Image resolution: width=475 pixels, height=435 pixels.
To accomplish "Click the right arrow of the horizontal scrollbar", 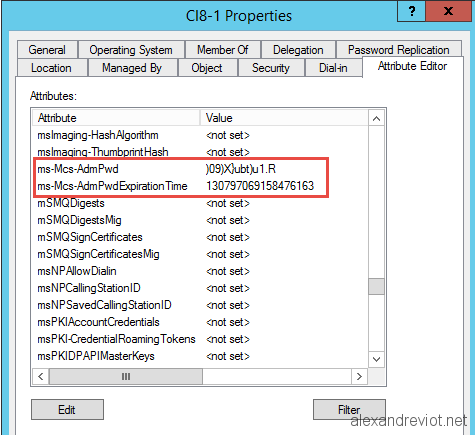I will [x=359, y=377].
